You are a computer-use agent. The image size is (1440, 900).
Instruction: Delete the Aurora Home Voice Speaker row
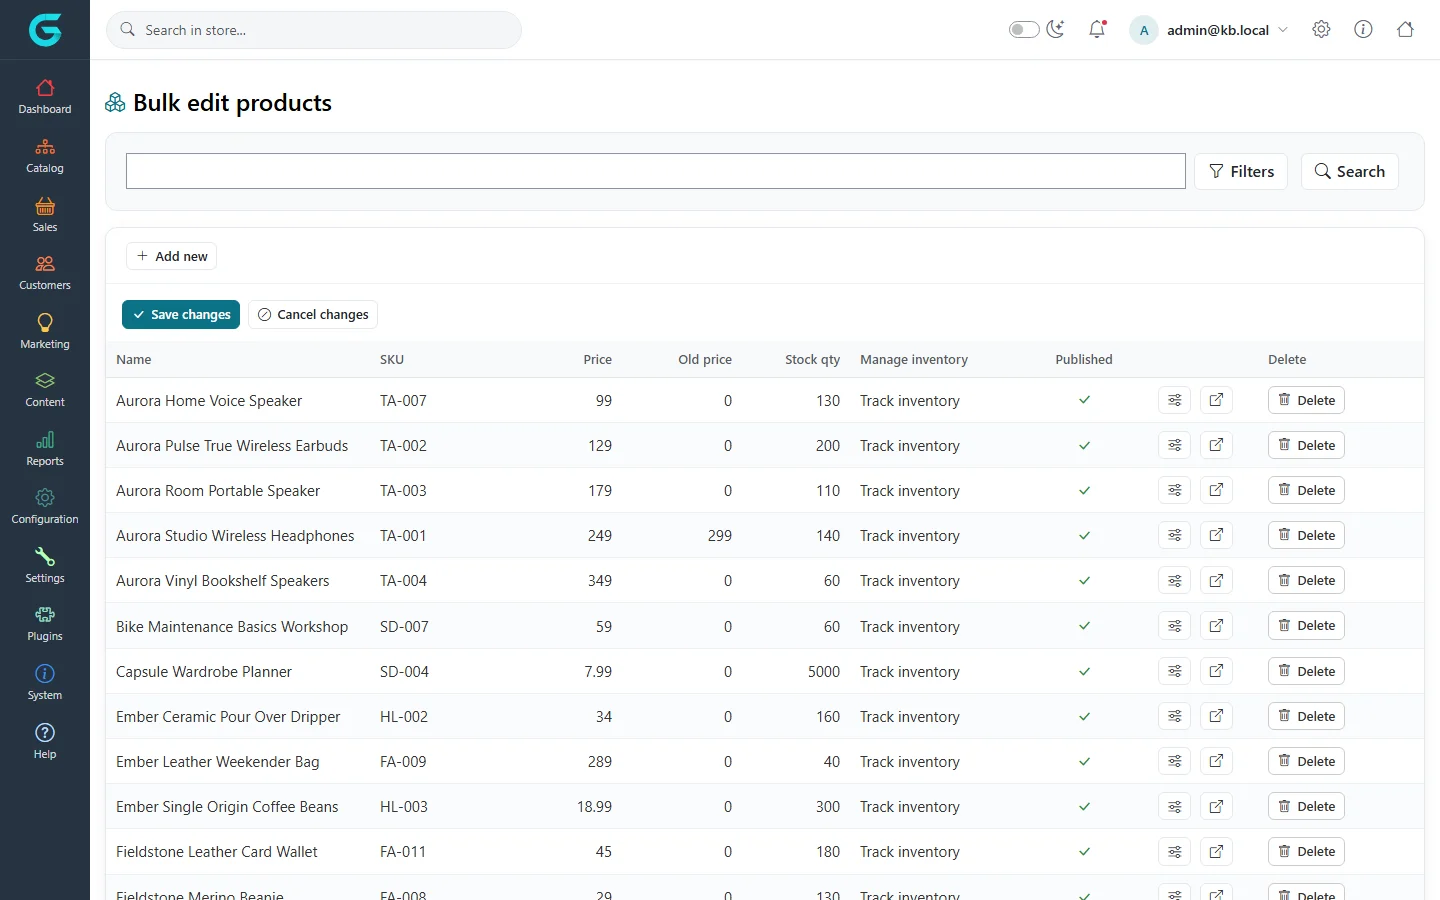click(x=1306, y=400)
